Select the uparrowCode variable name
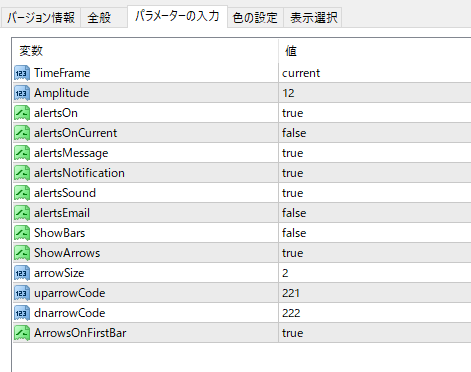The height and width of the screenshot is (372, 471). [70, 293]
